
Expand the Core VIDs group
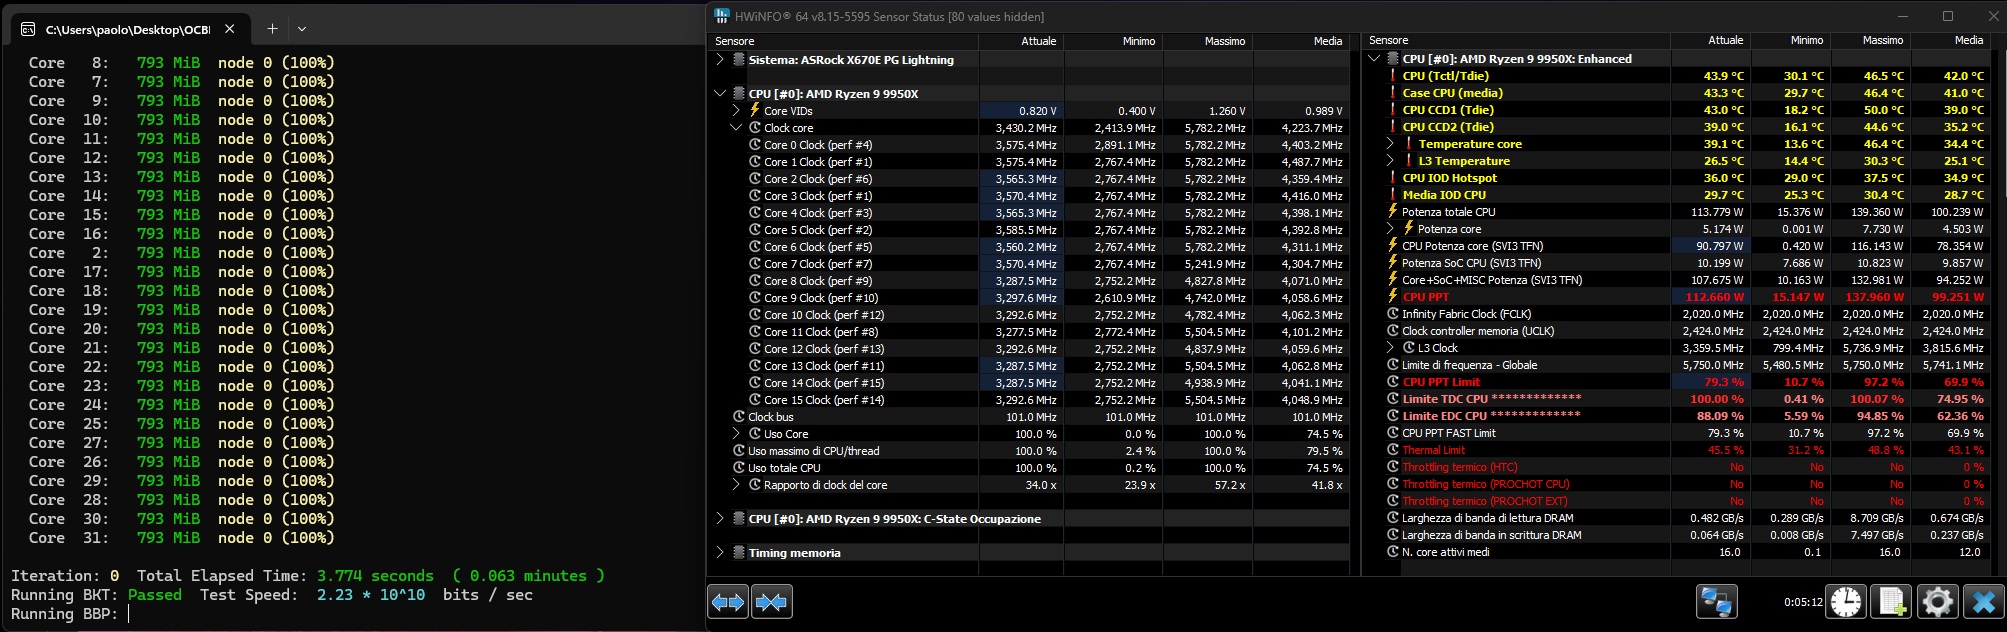click(736, 111)
